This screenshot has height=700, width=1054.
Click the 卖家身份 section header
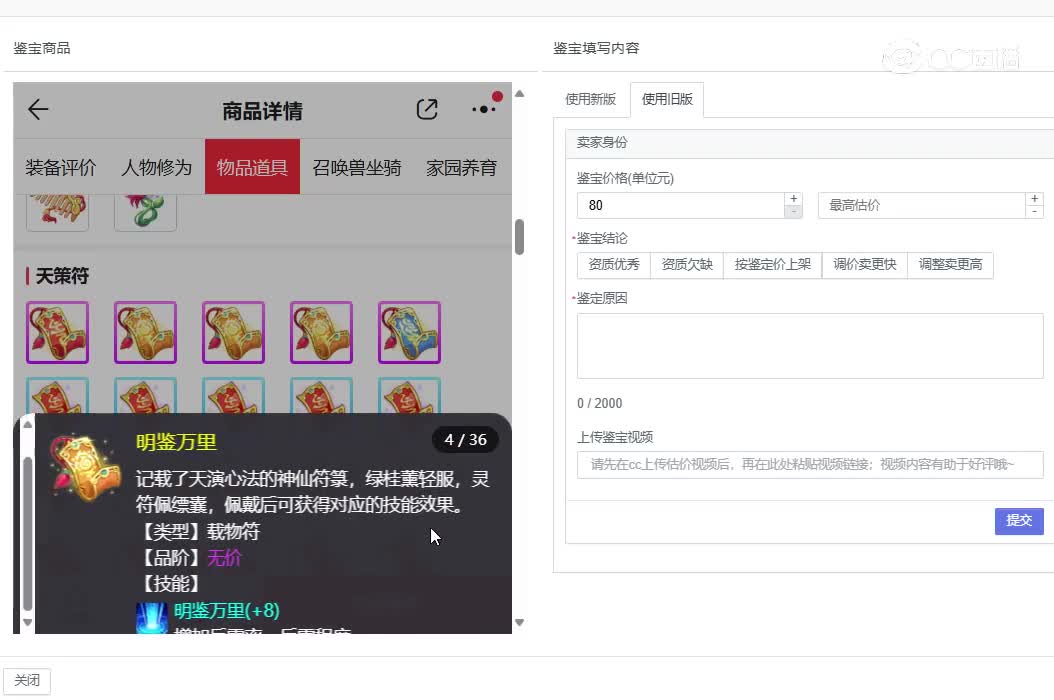(x=602, y=143)
